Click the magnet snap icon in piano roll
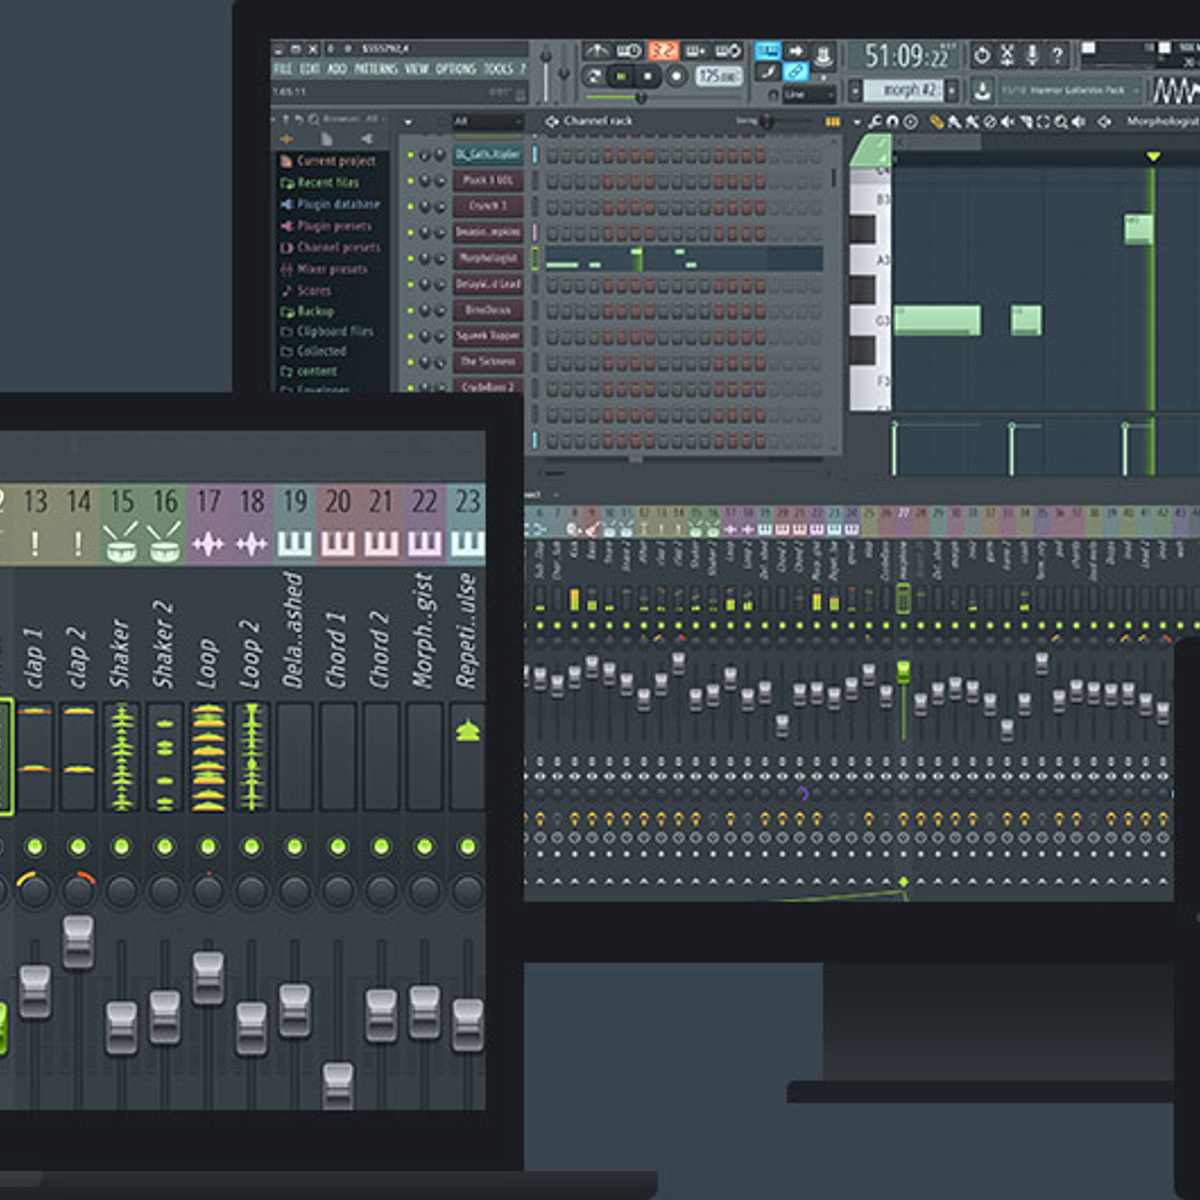The height and width of the screenshot is (1200, 1200). click(x=892, y=122)
